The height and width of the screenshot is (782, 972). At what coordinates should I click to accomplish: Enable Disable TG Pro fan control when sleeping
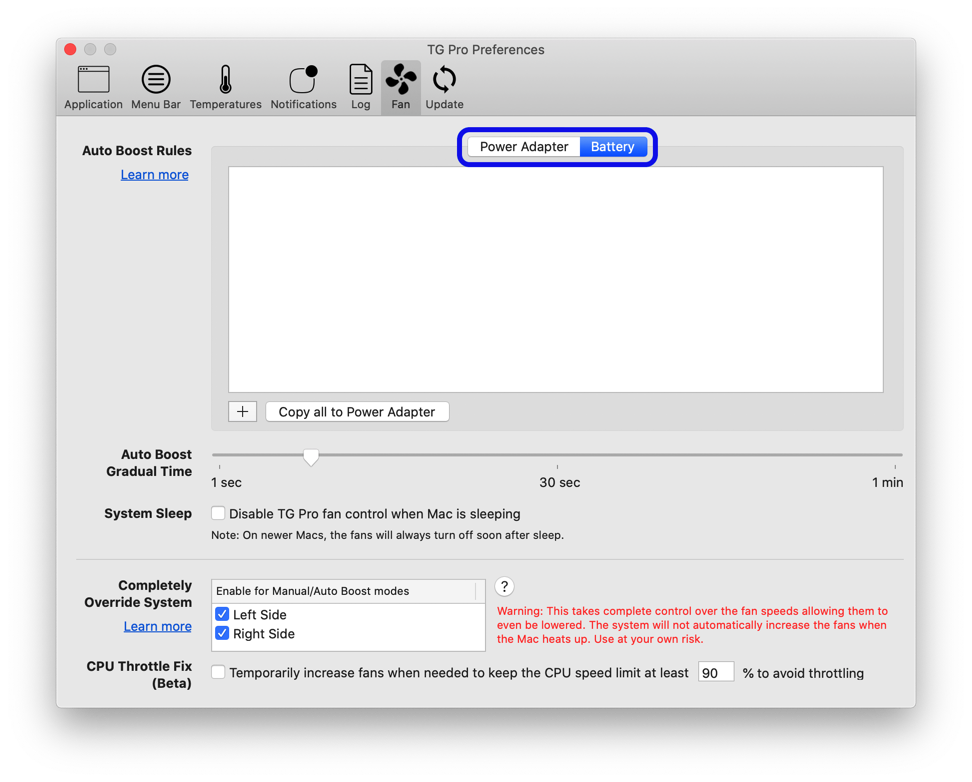point(218,513)
